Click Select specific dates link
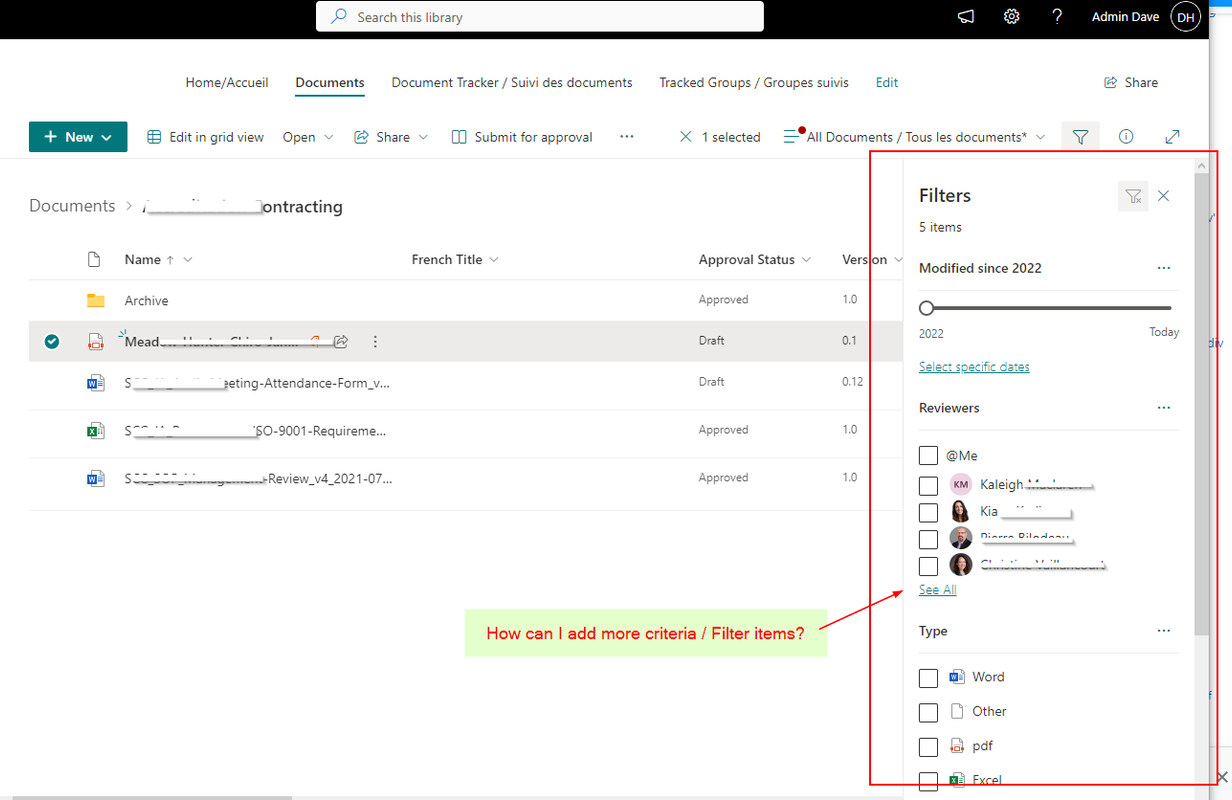This screenshot has height=800, width=1232. (974, 367)
